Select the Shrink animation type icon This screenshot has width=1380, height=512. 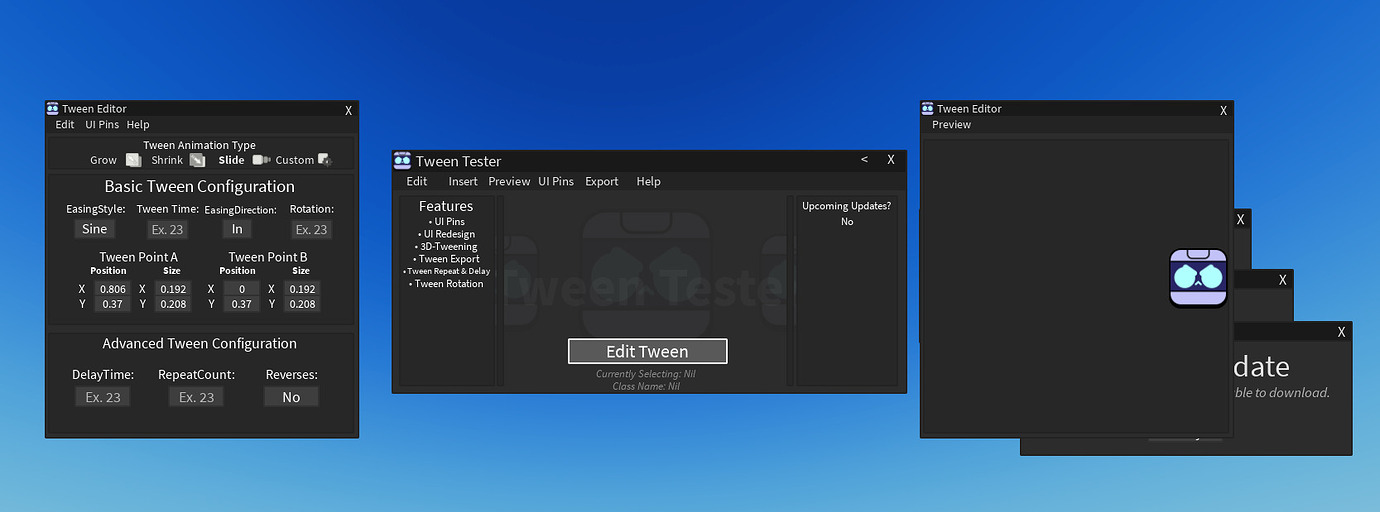coord(197,160)
